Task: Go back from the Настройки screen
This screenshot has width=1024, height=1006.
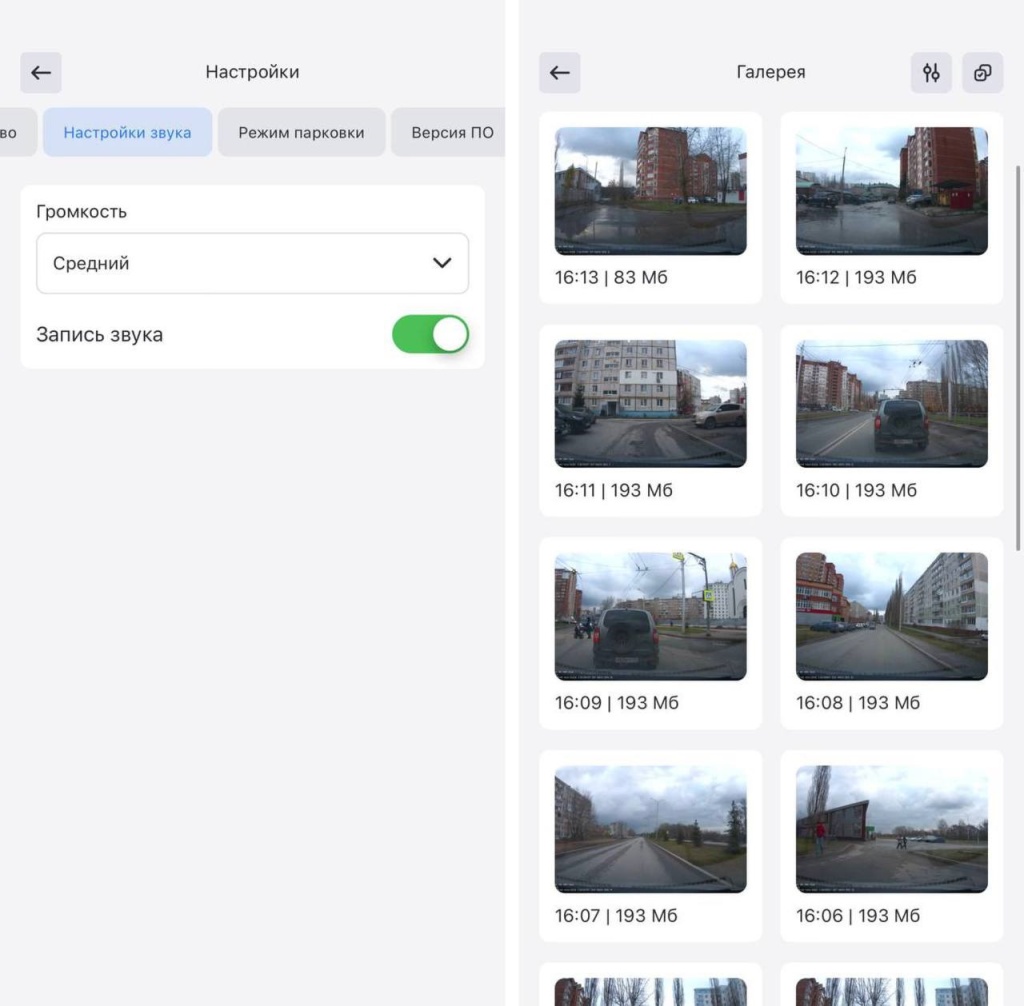Action: click(41, 73)
